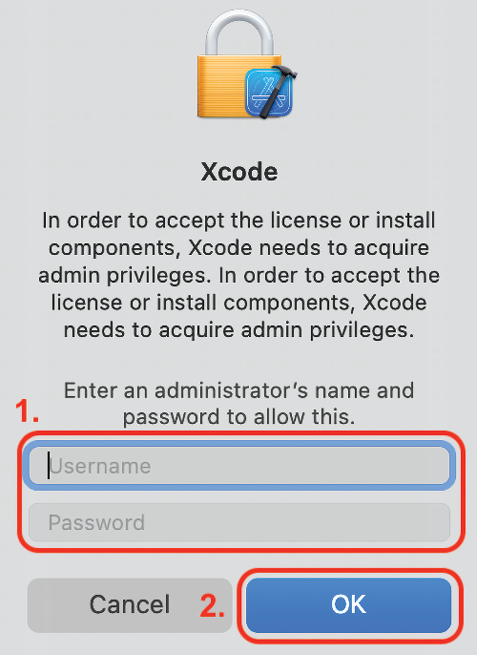Screen dimensions: 477x655
Task: Click the Password placeholder text
Action: (96, 522)
